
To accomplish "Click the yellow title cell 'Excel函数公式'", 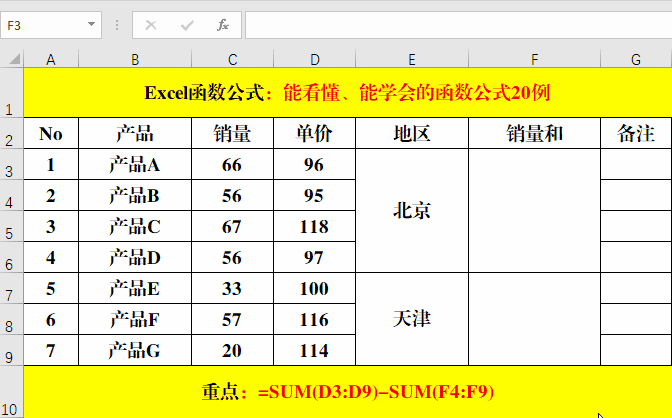I will [348, 92].
